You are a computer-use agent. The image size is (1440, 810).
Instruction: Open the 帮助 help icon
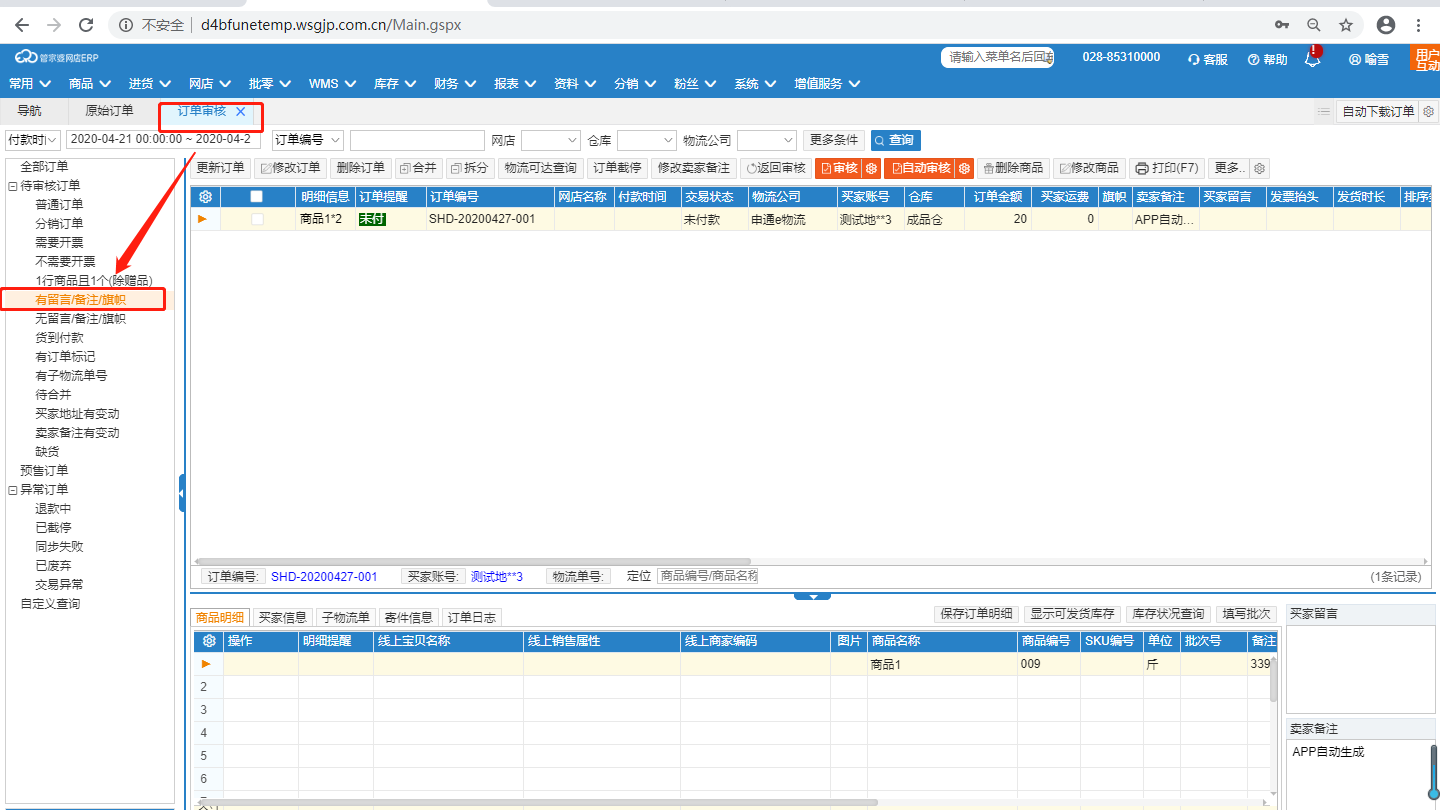(x=1253, y=60)
